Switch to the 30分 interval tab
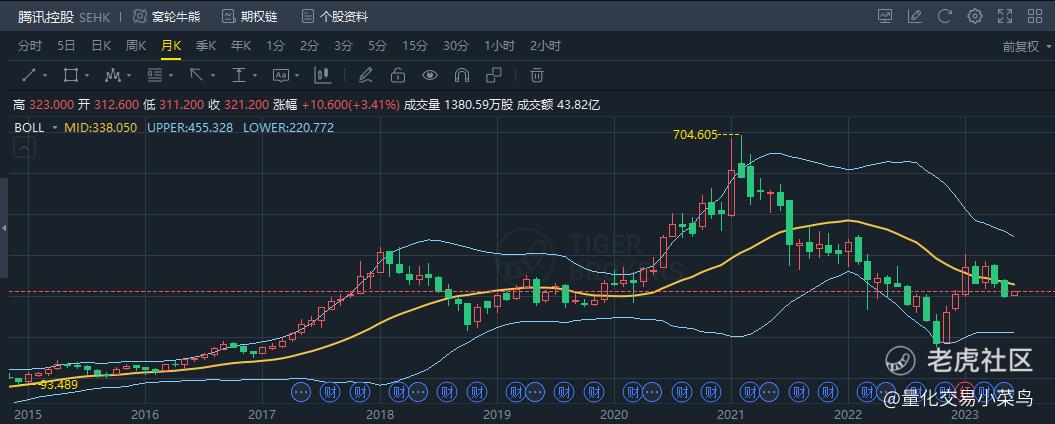The width and height of the screenshot is (1055, 424). coord(456,46)
